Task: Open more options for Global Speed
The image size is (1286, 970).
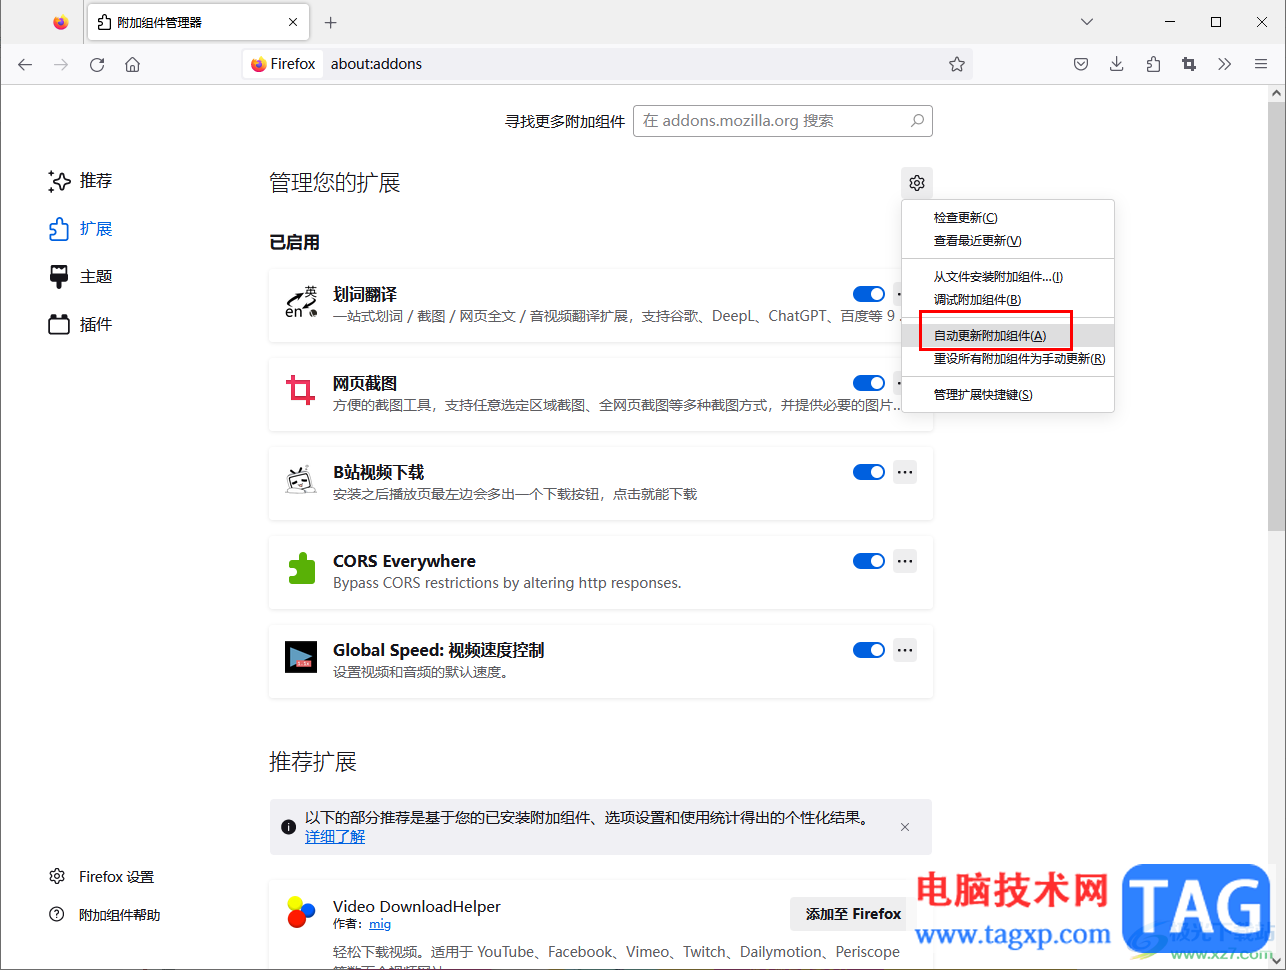Action: click(905, 650)
